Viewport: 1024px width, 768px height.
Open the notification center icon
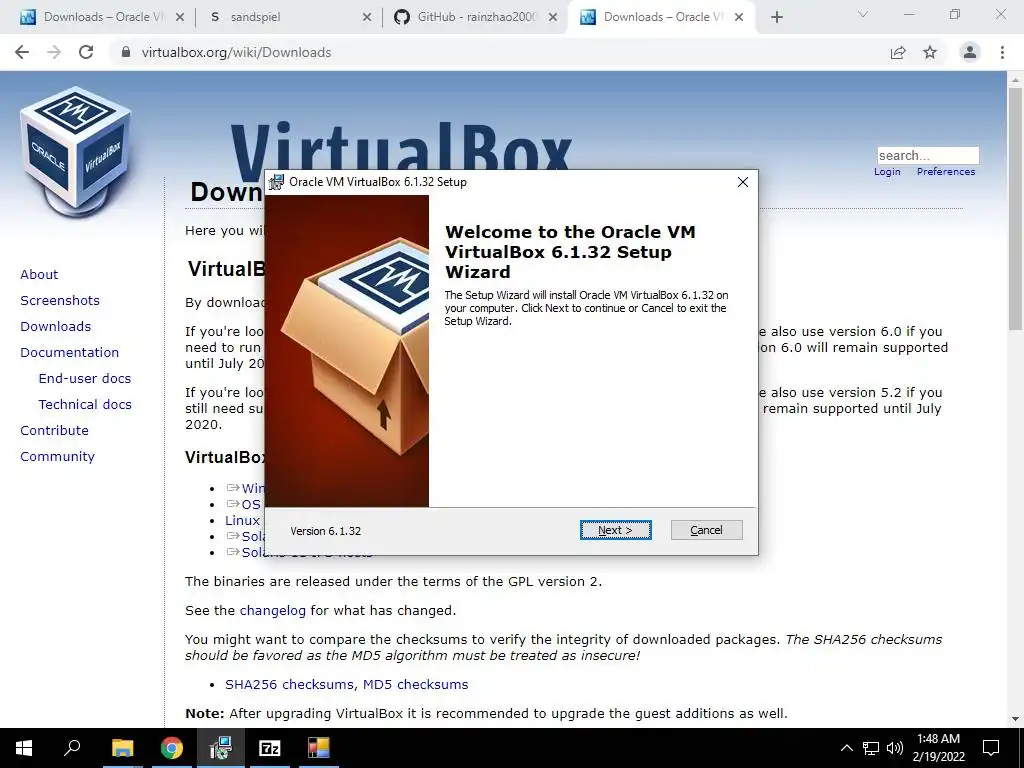pyautogui.click(x=991, y=748)
